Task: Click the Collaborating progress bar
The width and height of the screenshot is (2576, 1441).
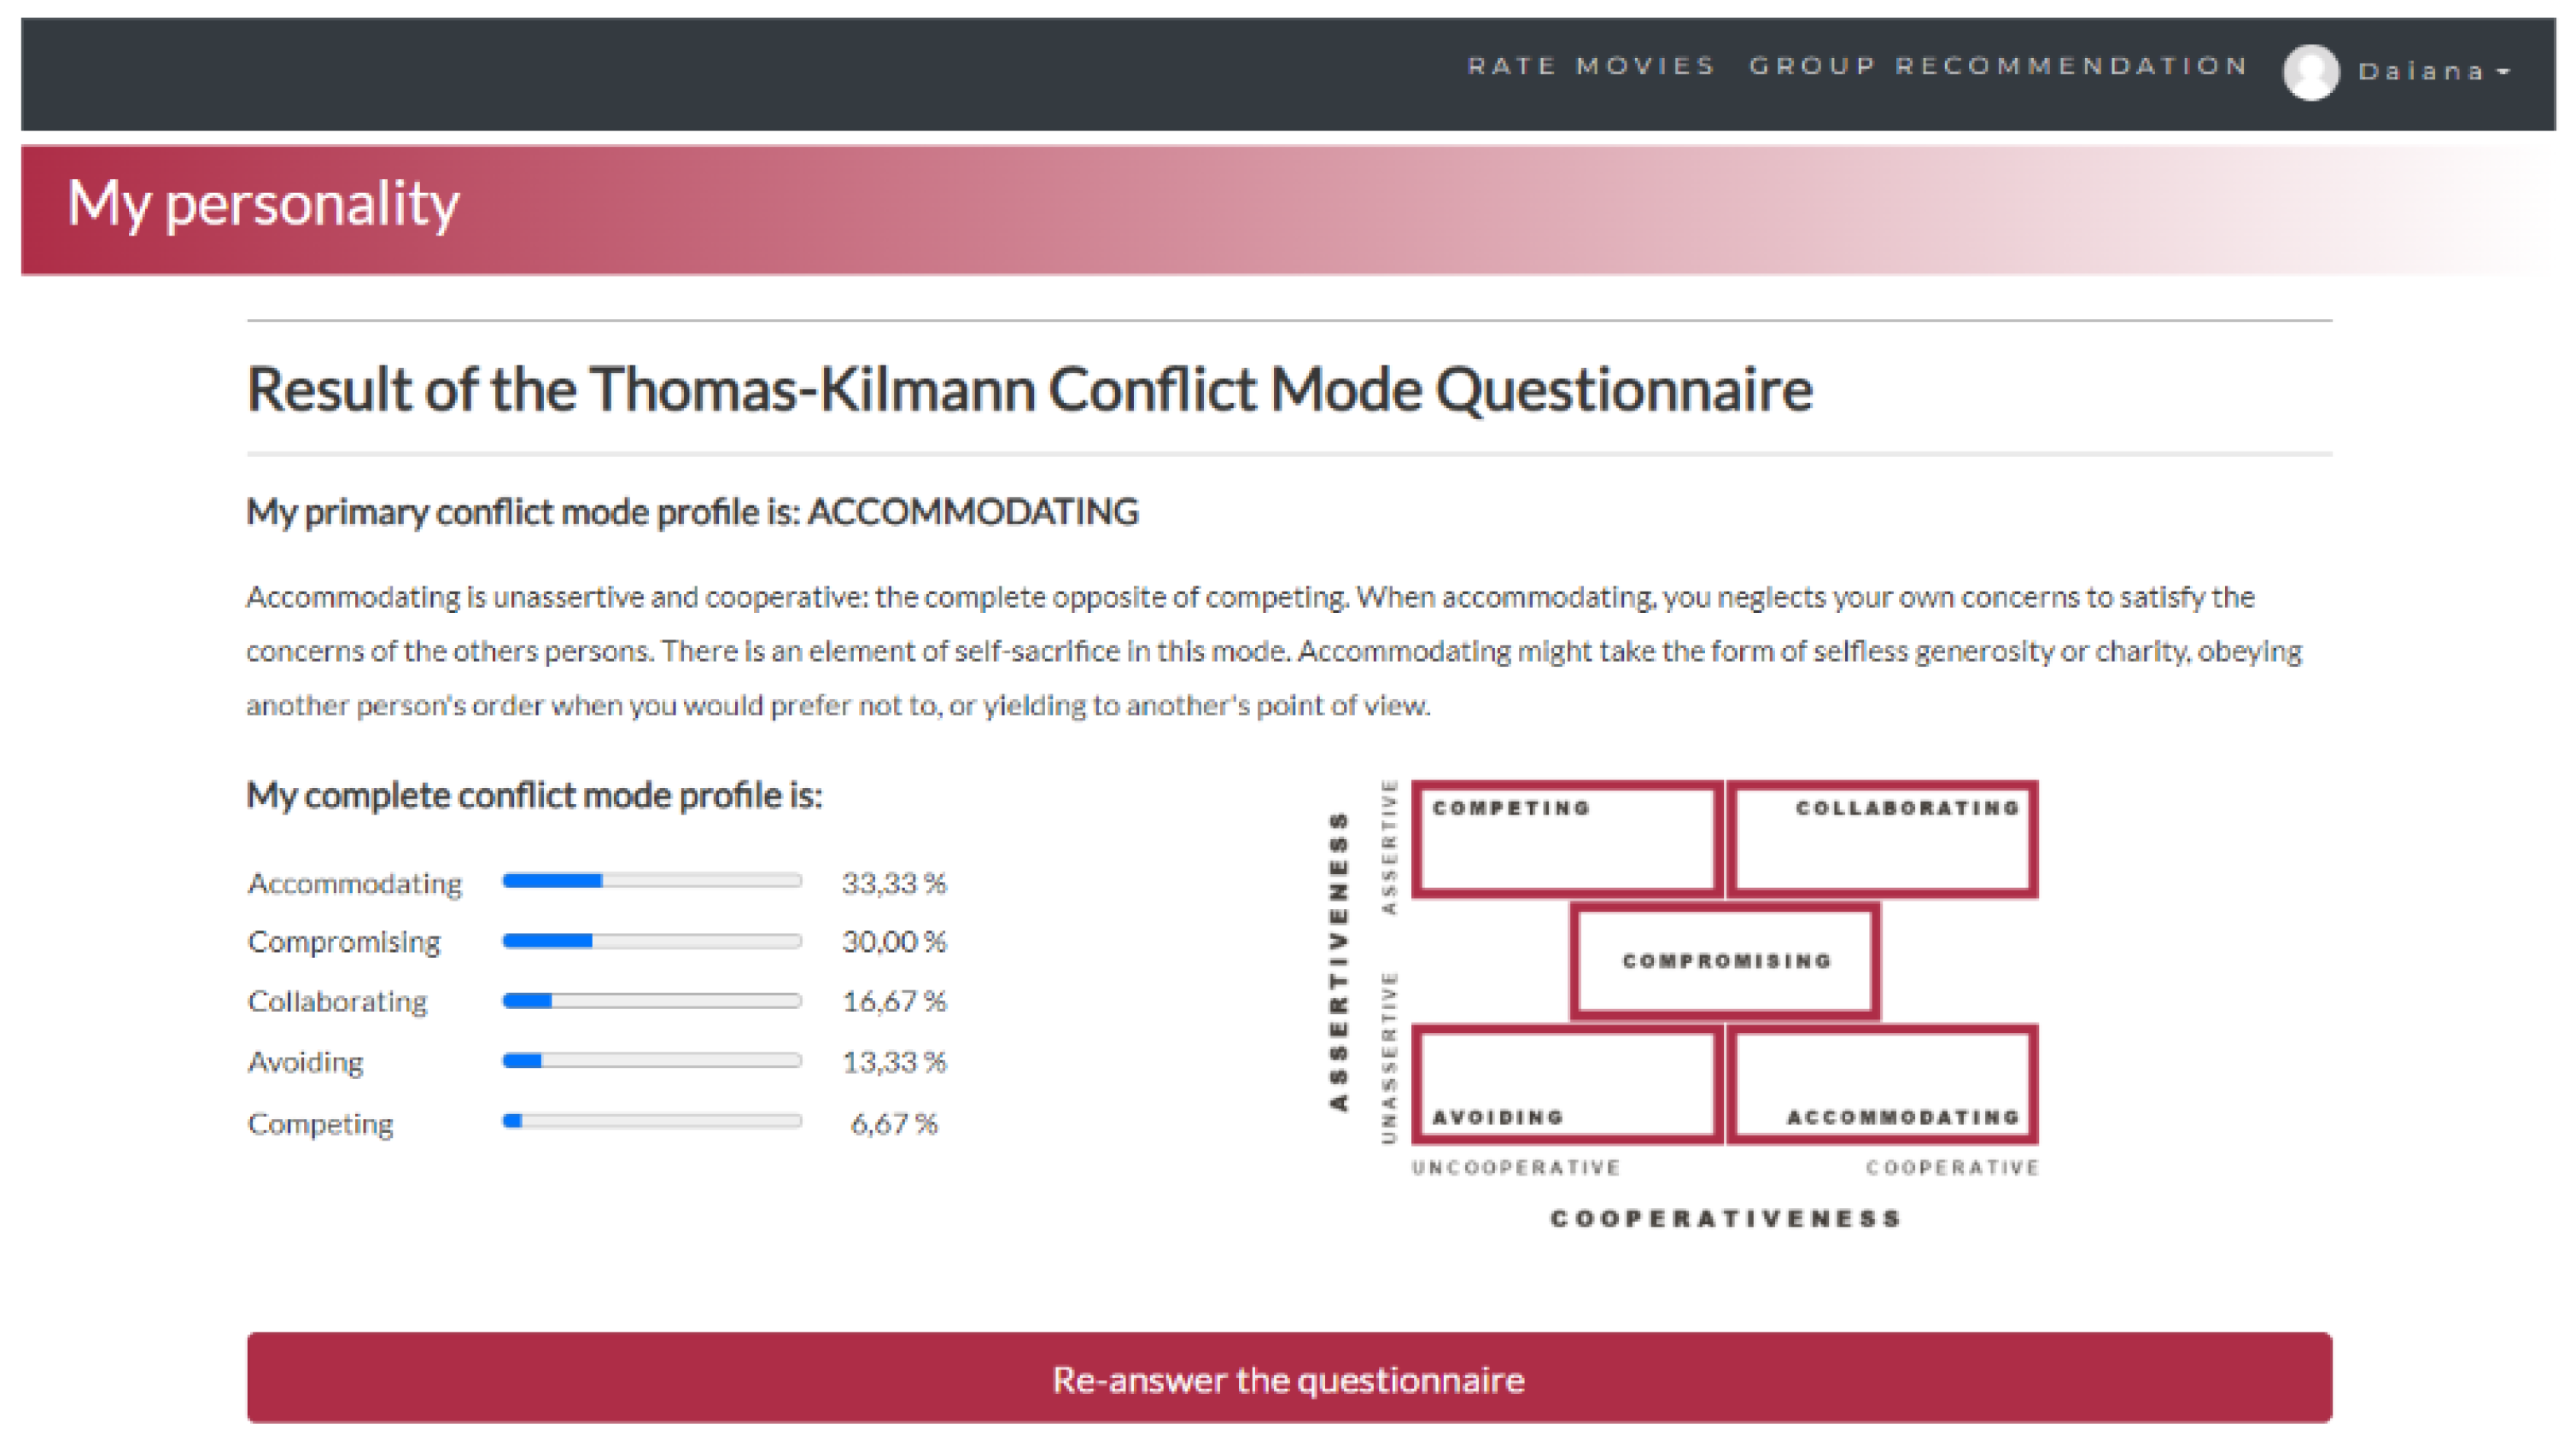Action: [x=652, y=1001]
